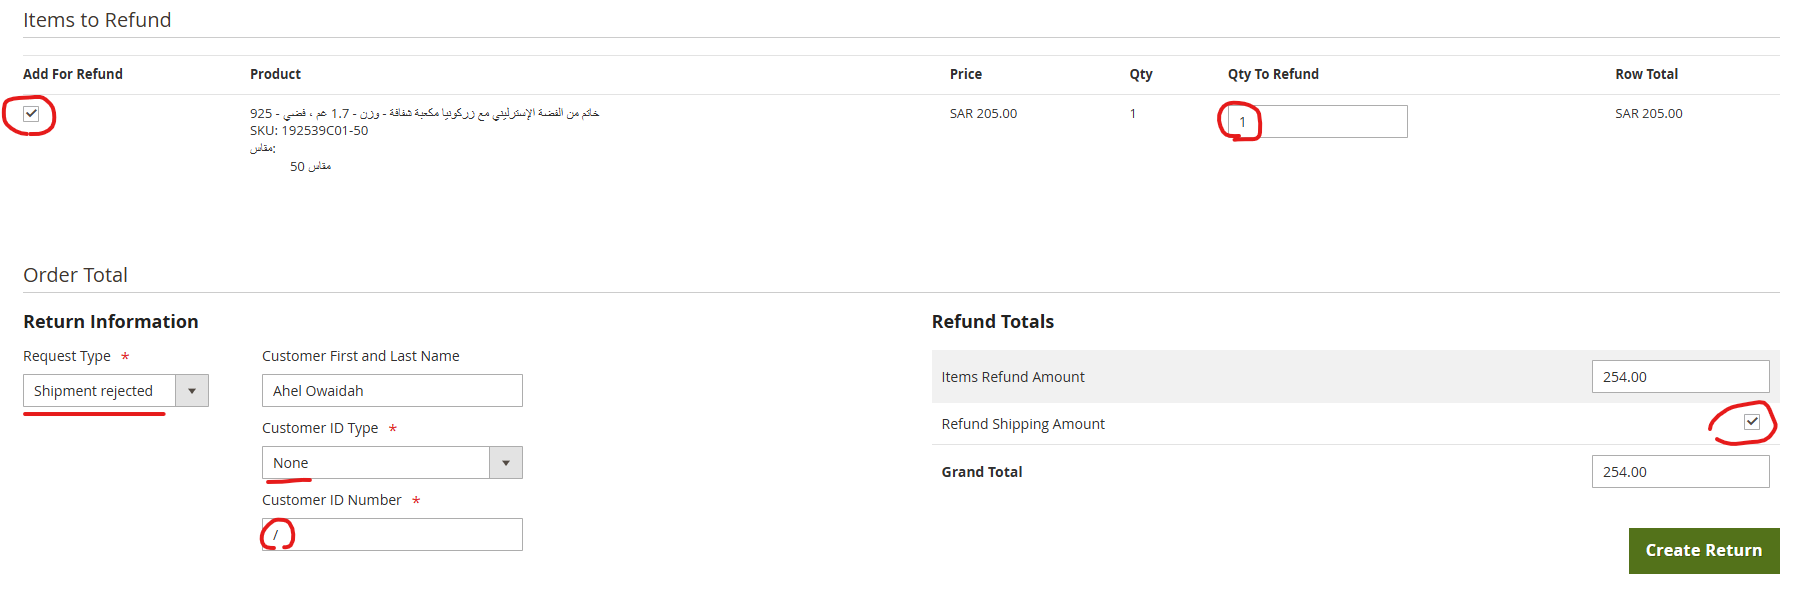The height and width of the screenshot is (598, 1797).
Task: Expand the Customer ID Type dropdown
Action: (391, 463)
